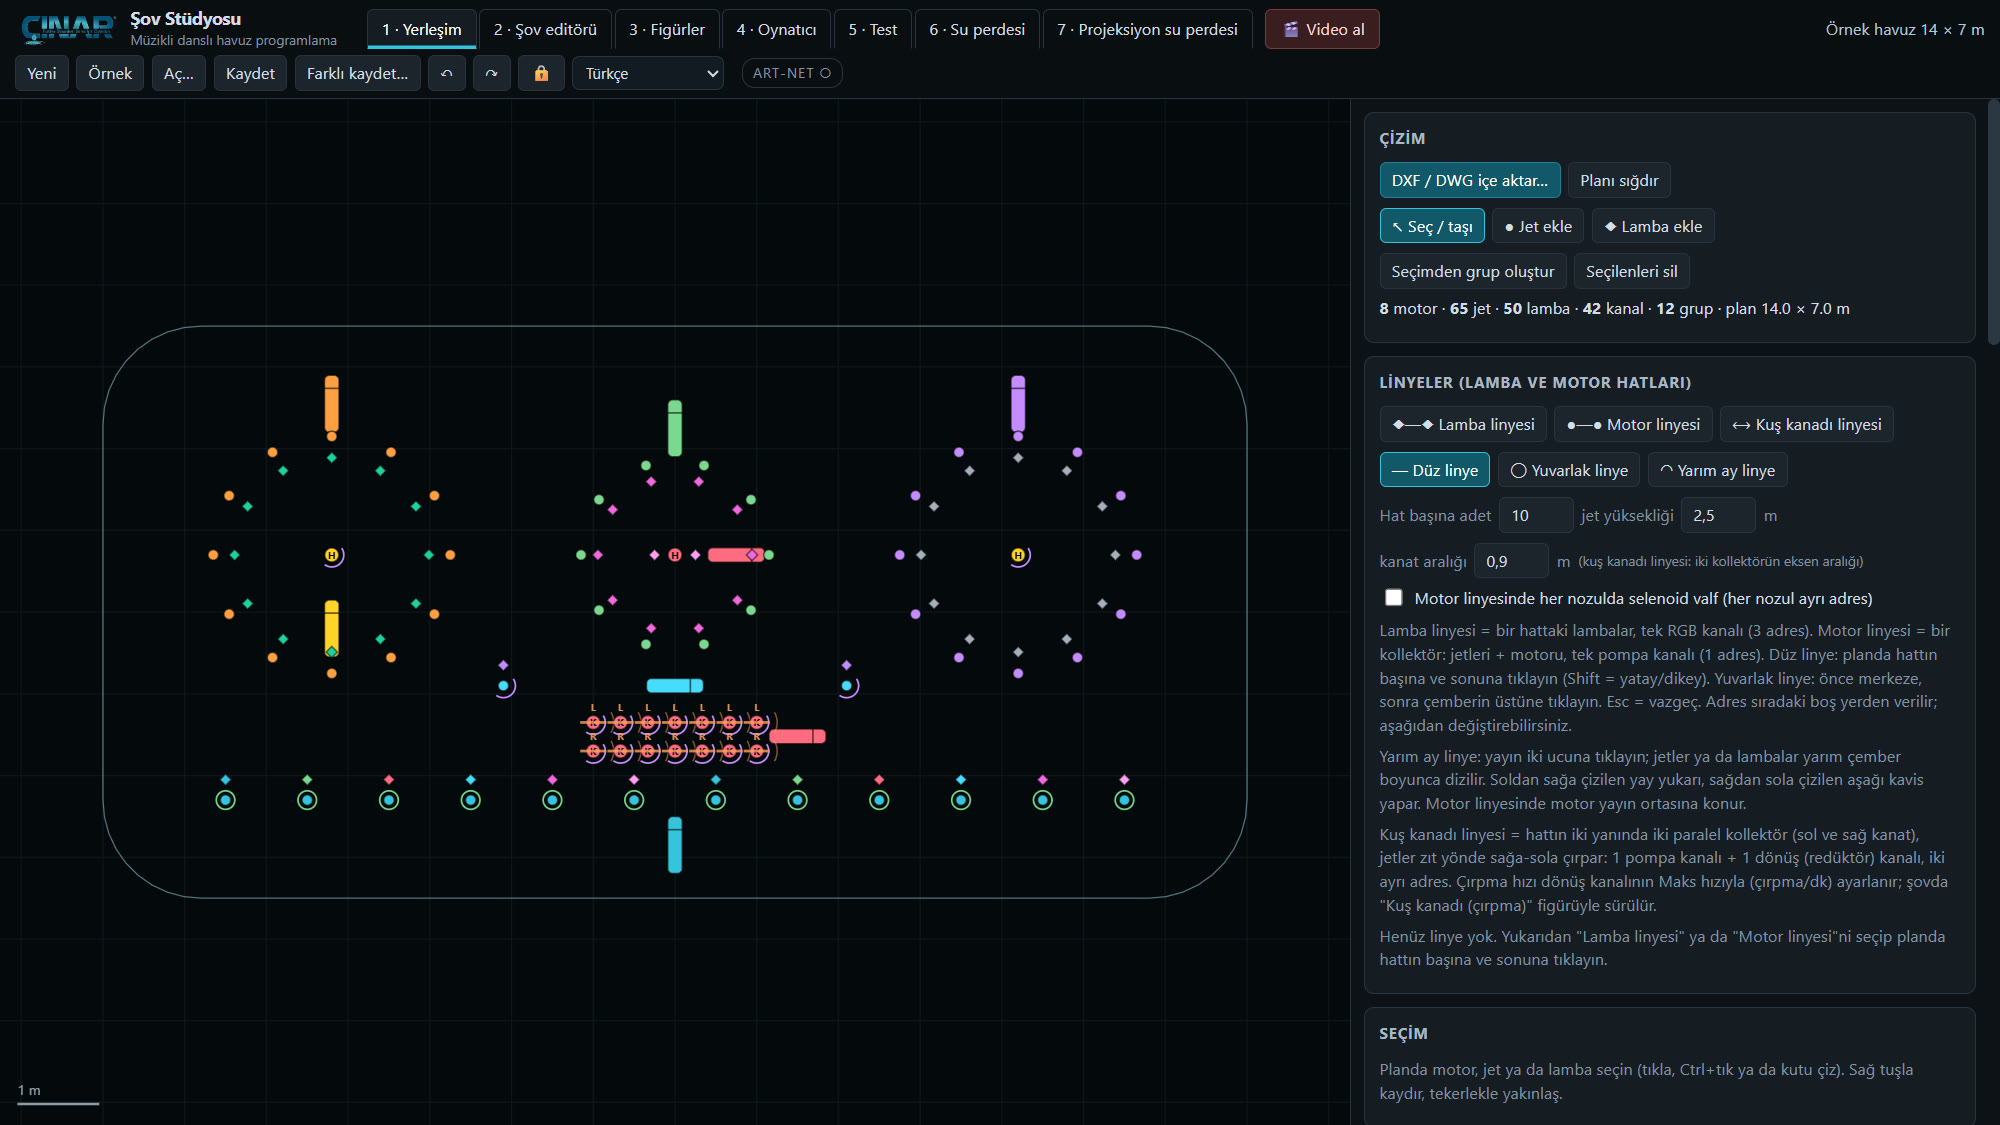2000x1125 pixels.
Task: Click the Video al button
Action: tap(1322, 29)
